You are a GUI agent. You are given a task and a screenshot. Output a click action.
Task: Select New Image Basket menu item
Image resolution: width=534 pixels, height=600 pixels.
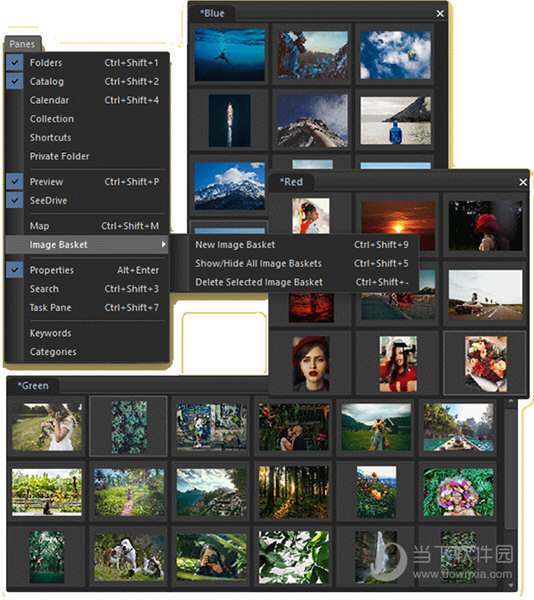[x=301, y=245]
